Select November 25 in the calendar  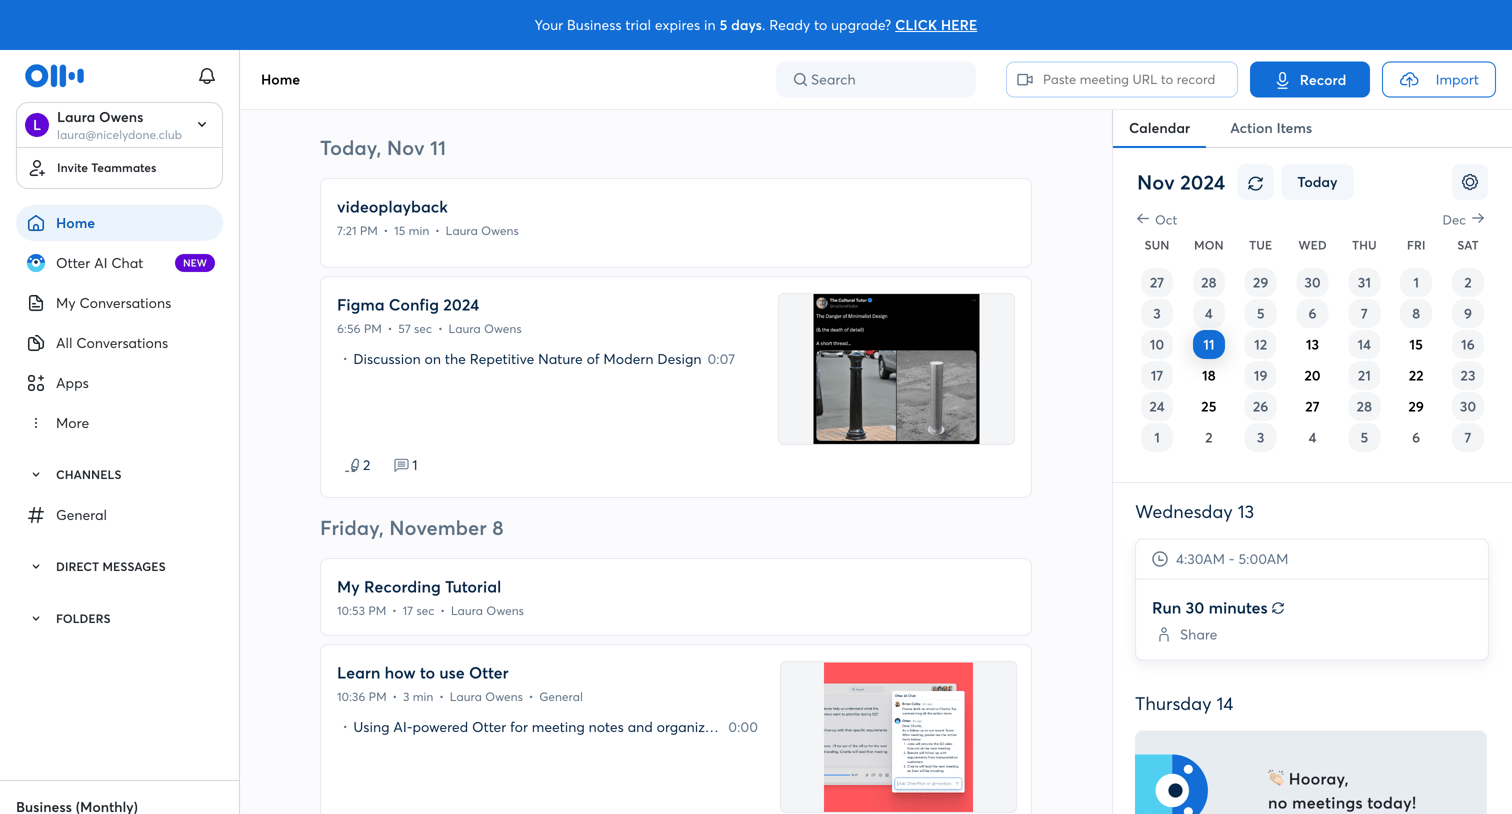1208,407
